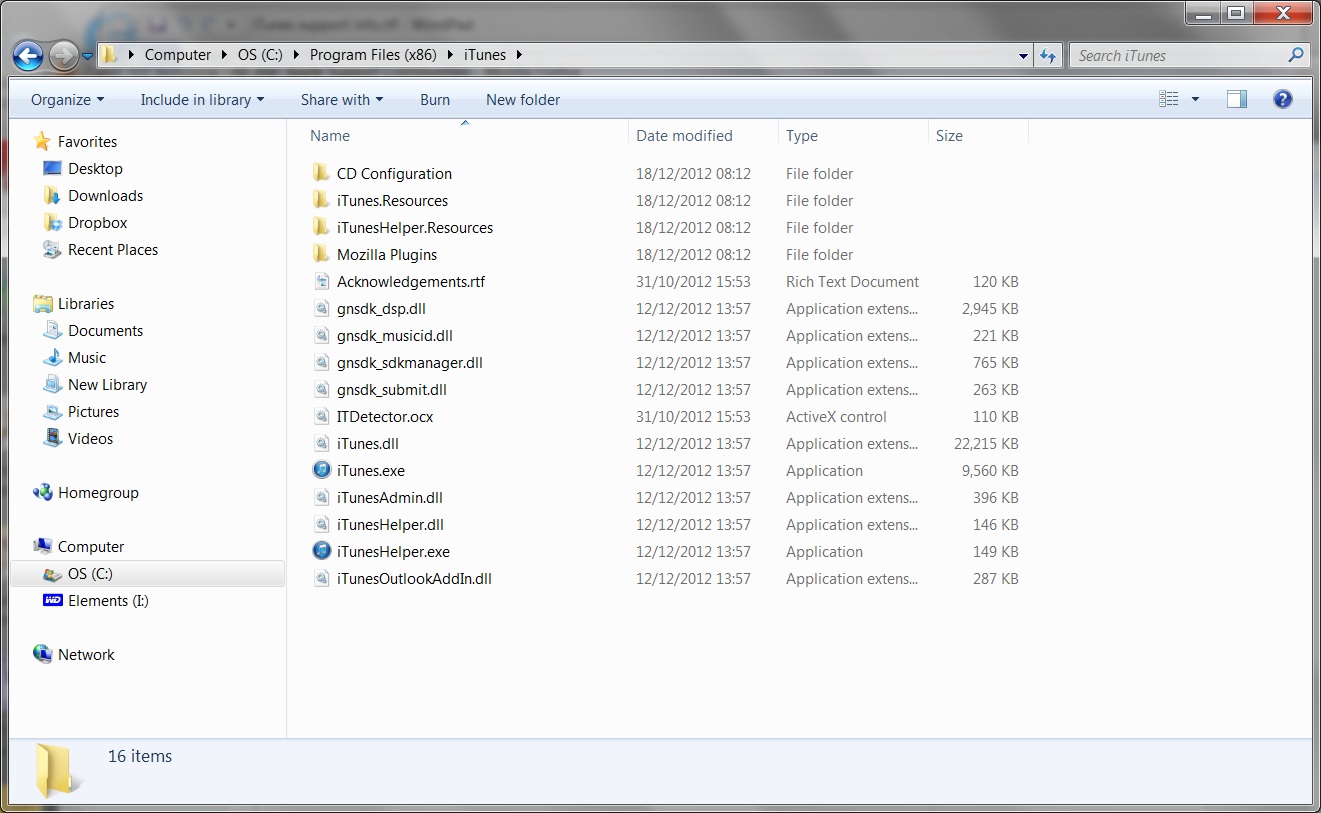
Task: Click the Burn toolbar button
Action: tap(435, 100)
